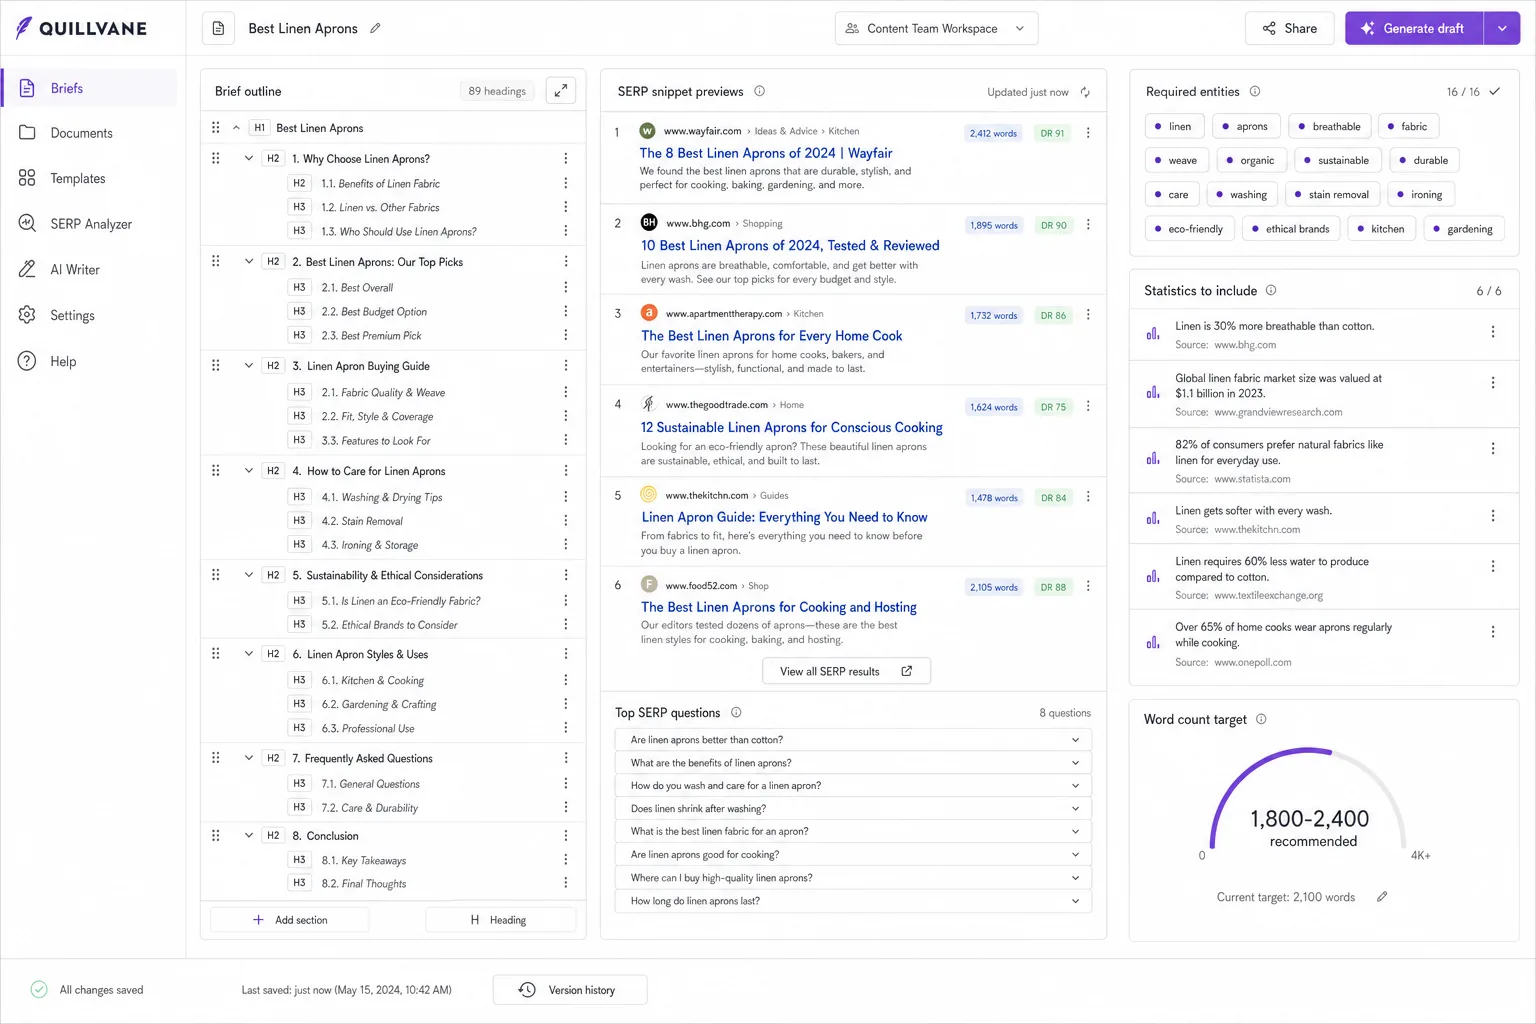This screenshot has height=1024, width=1536.
Task: Grab drag handle of H1 Best Linen Aprons row
Action: pyautogui.click(x=216, y=128)
